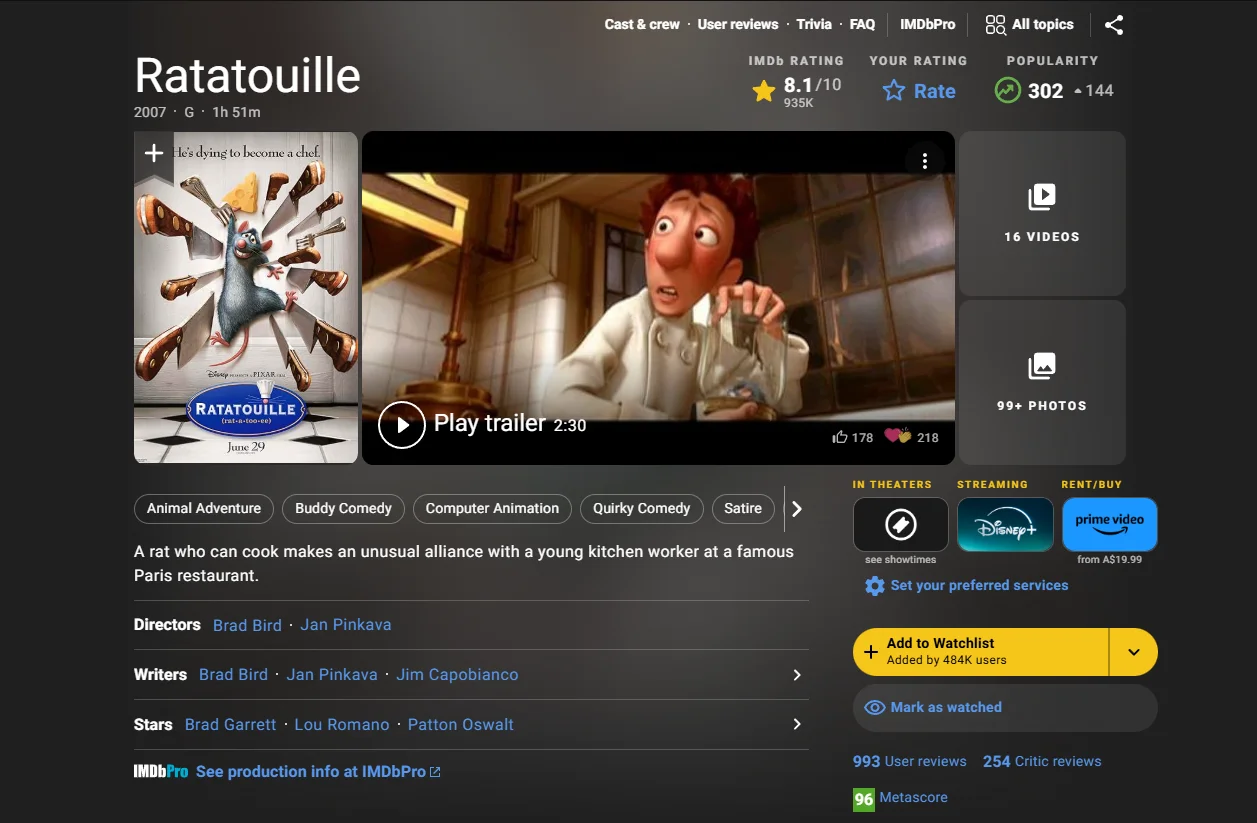Expand the Writers row
This screenshot has width=1257, height=823.
click(796, 674)
